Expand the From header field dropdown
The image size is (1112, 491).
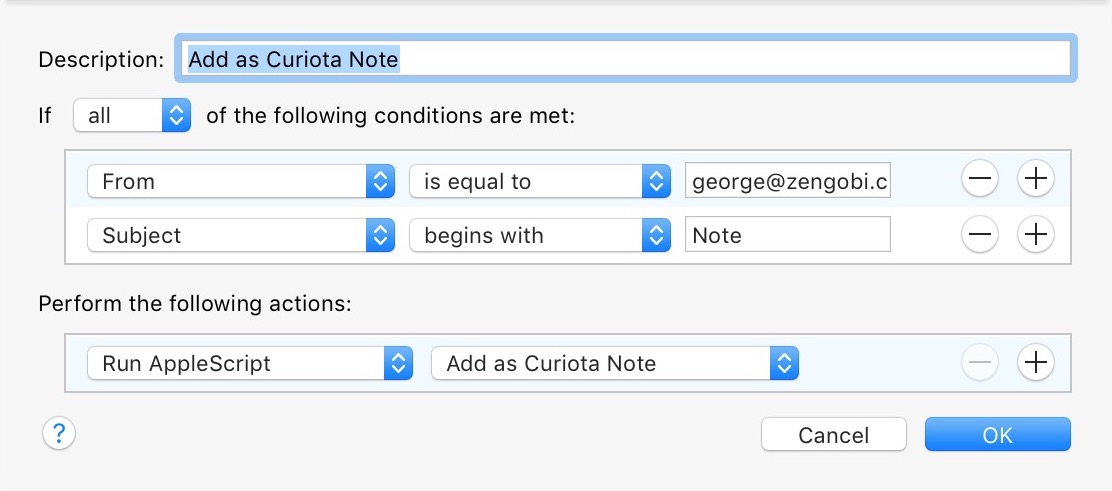coord(241,181)
